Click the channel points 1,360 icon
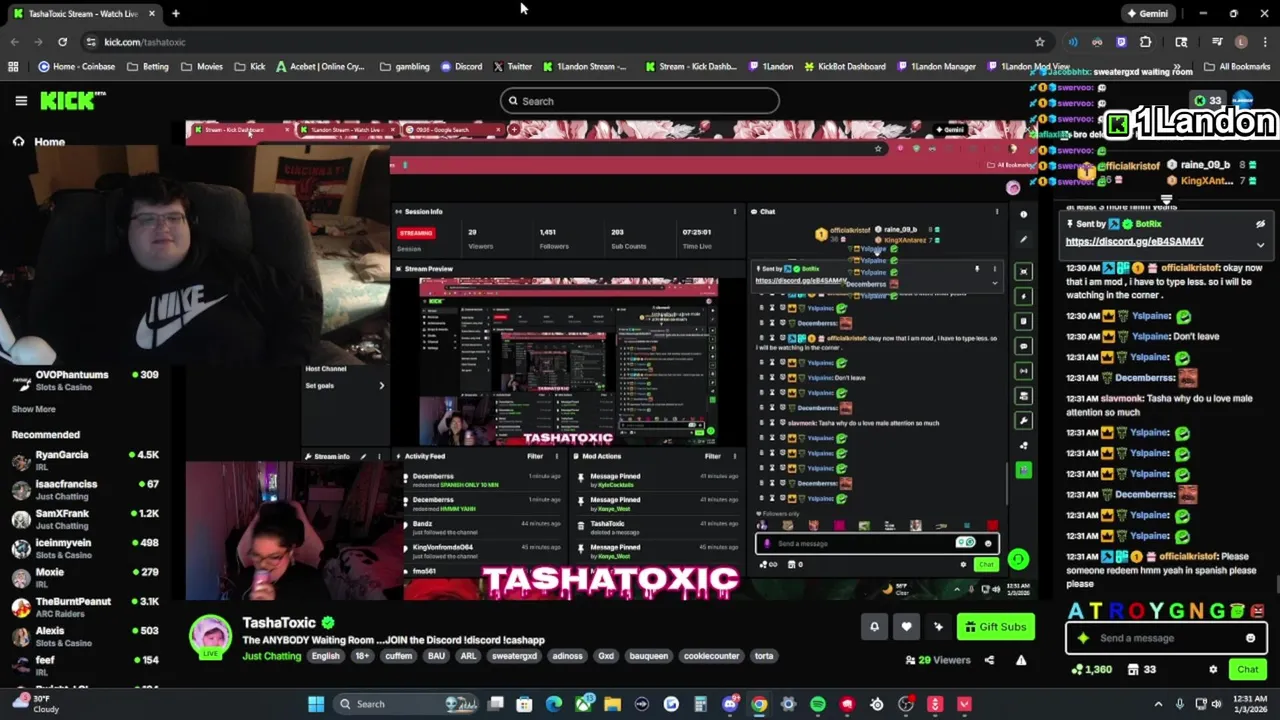1280x720 pixels. (x=1092, y=669)
